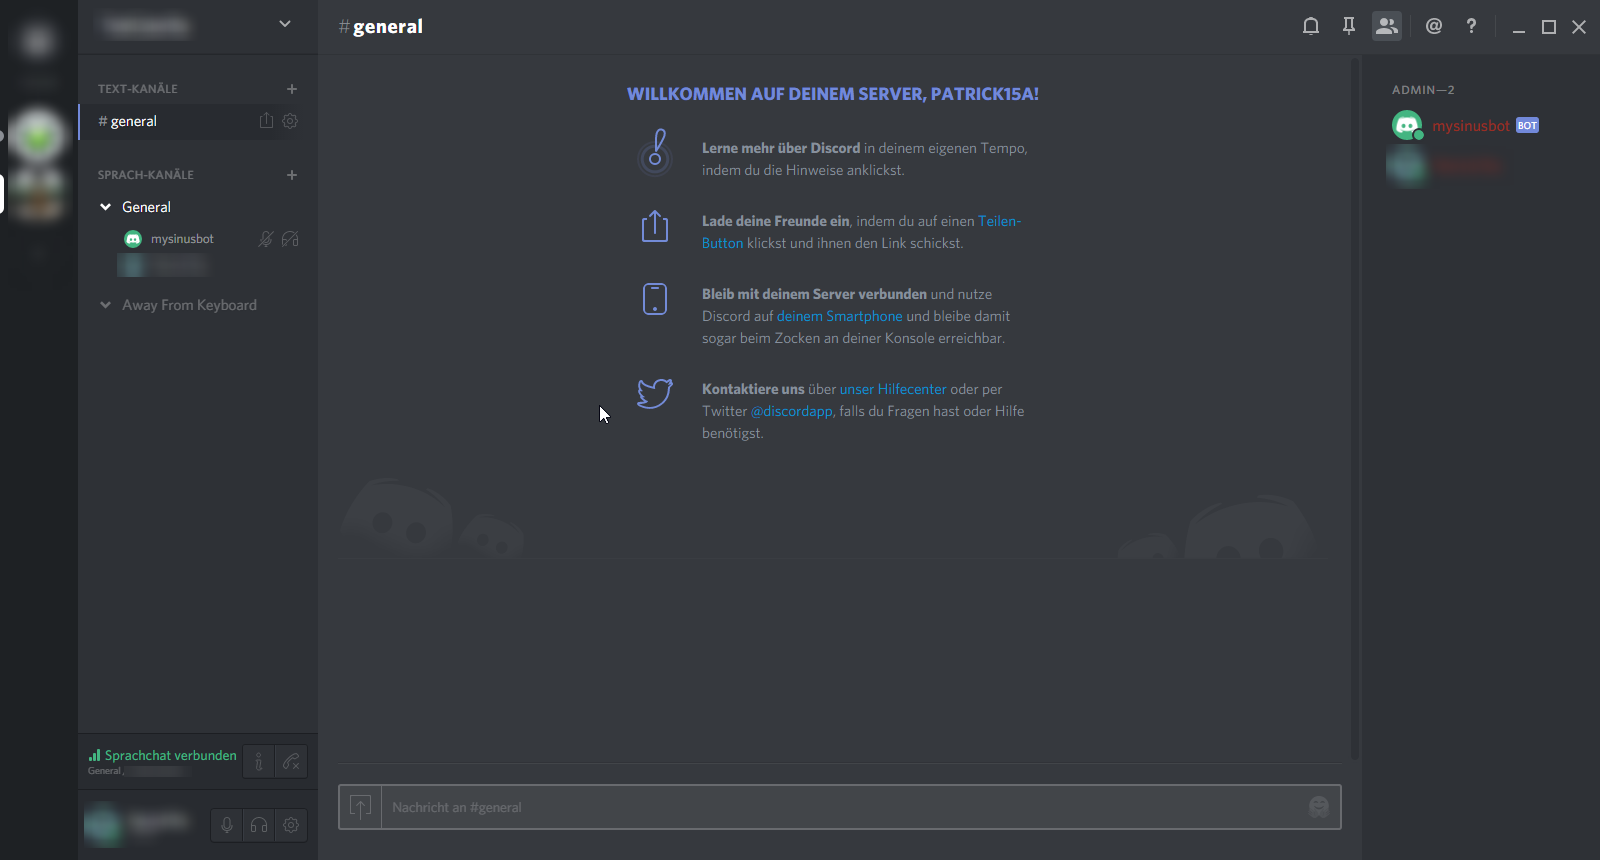Image resolution: width=1600 pixels, height=860 pixels.
Task: Open the mentions @ panel
Action: 1433,27
